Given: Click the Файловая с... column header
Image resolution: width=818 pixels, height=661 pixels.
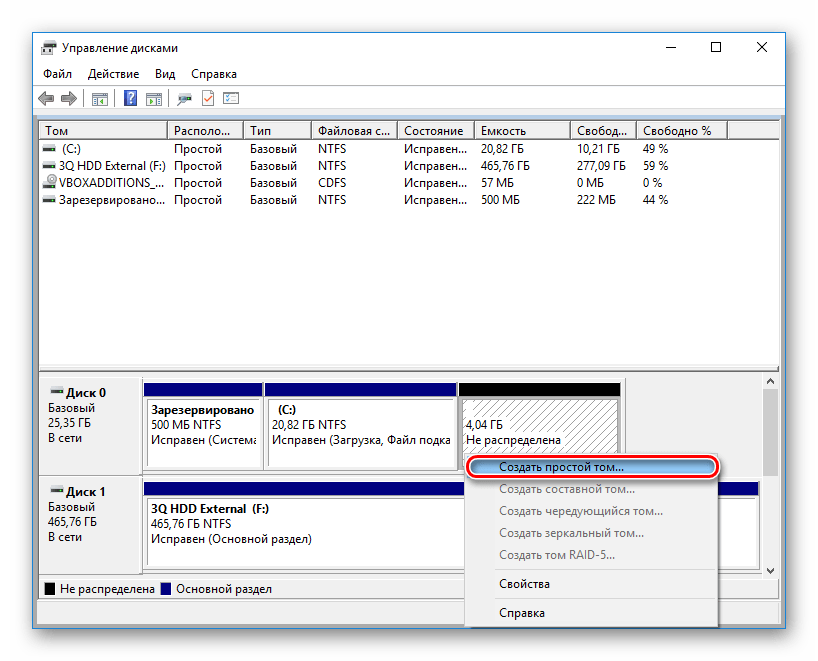Looking at the screenshot, I should pos(353,131).
